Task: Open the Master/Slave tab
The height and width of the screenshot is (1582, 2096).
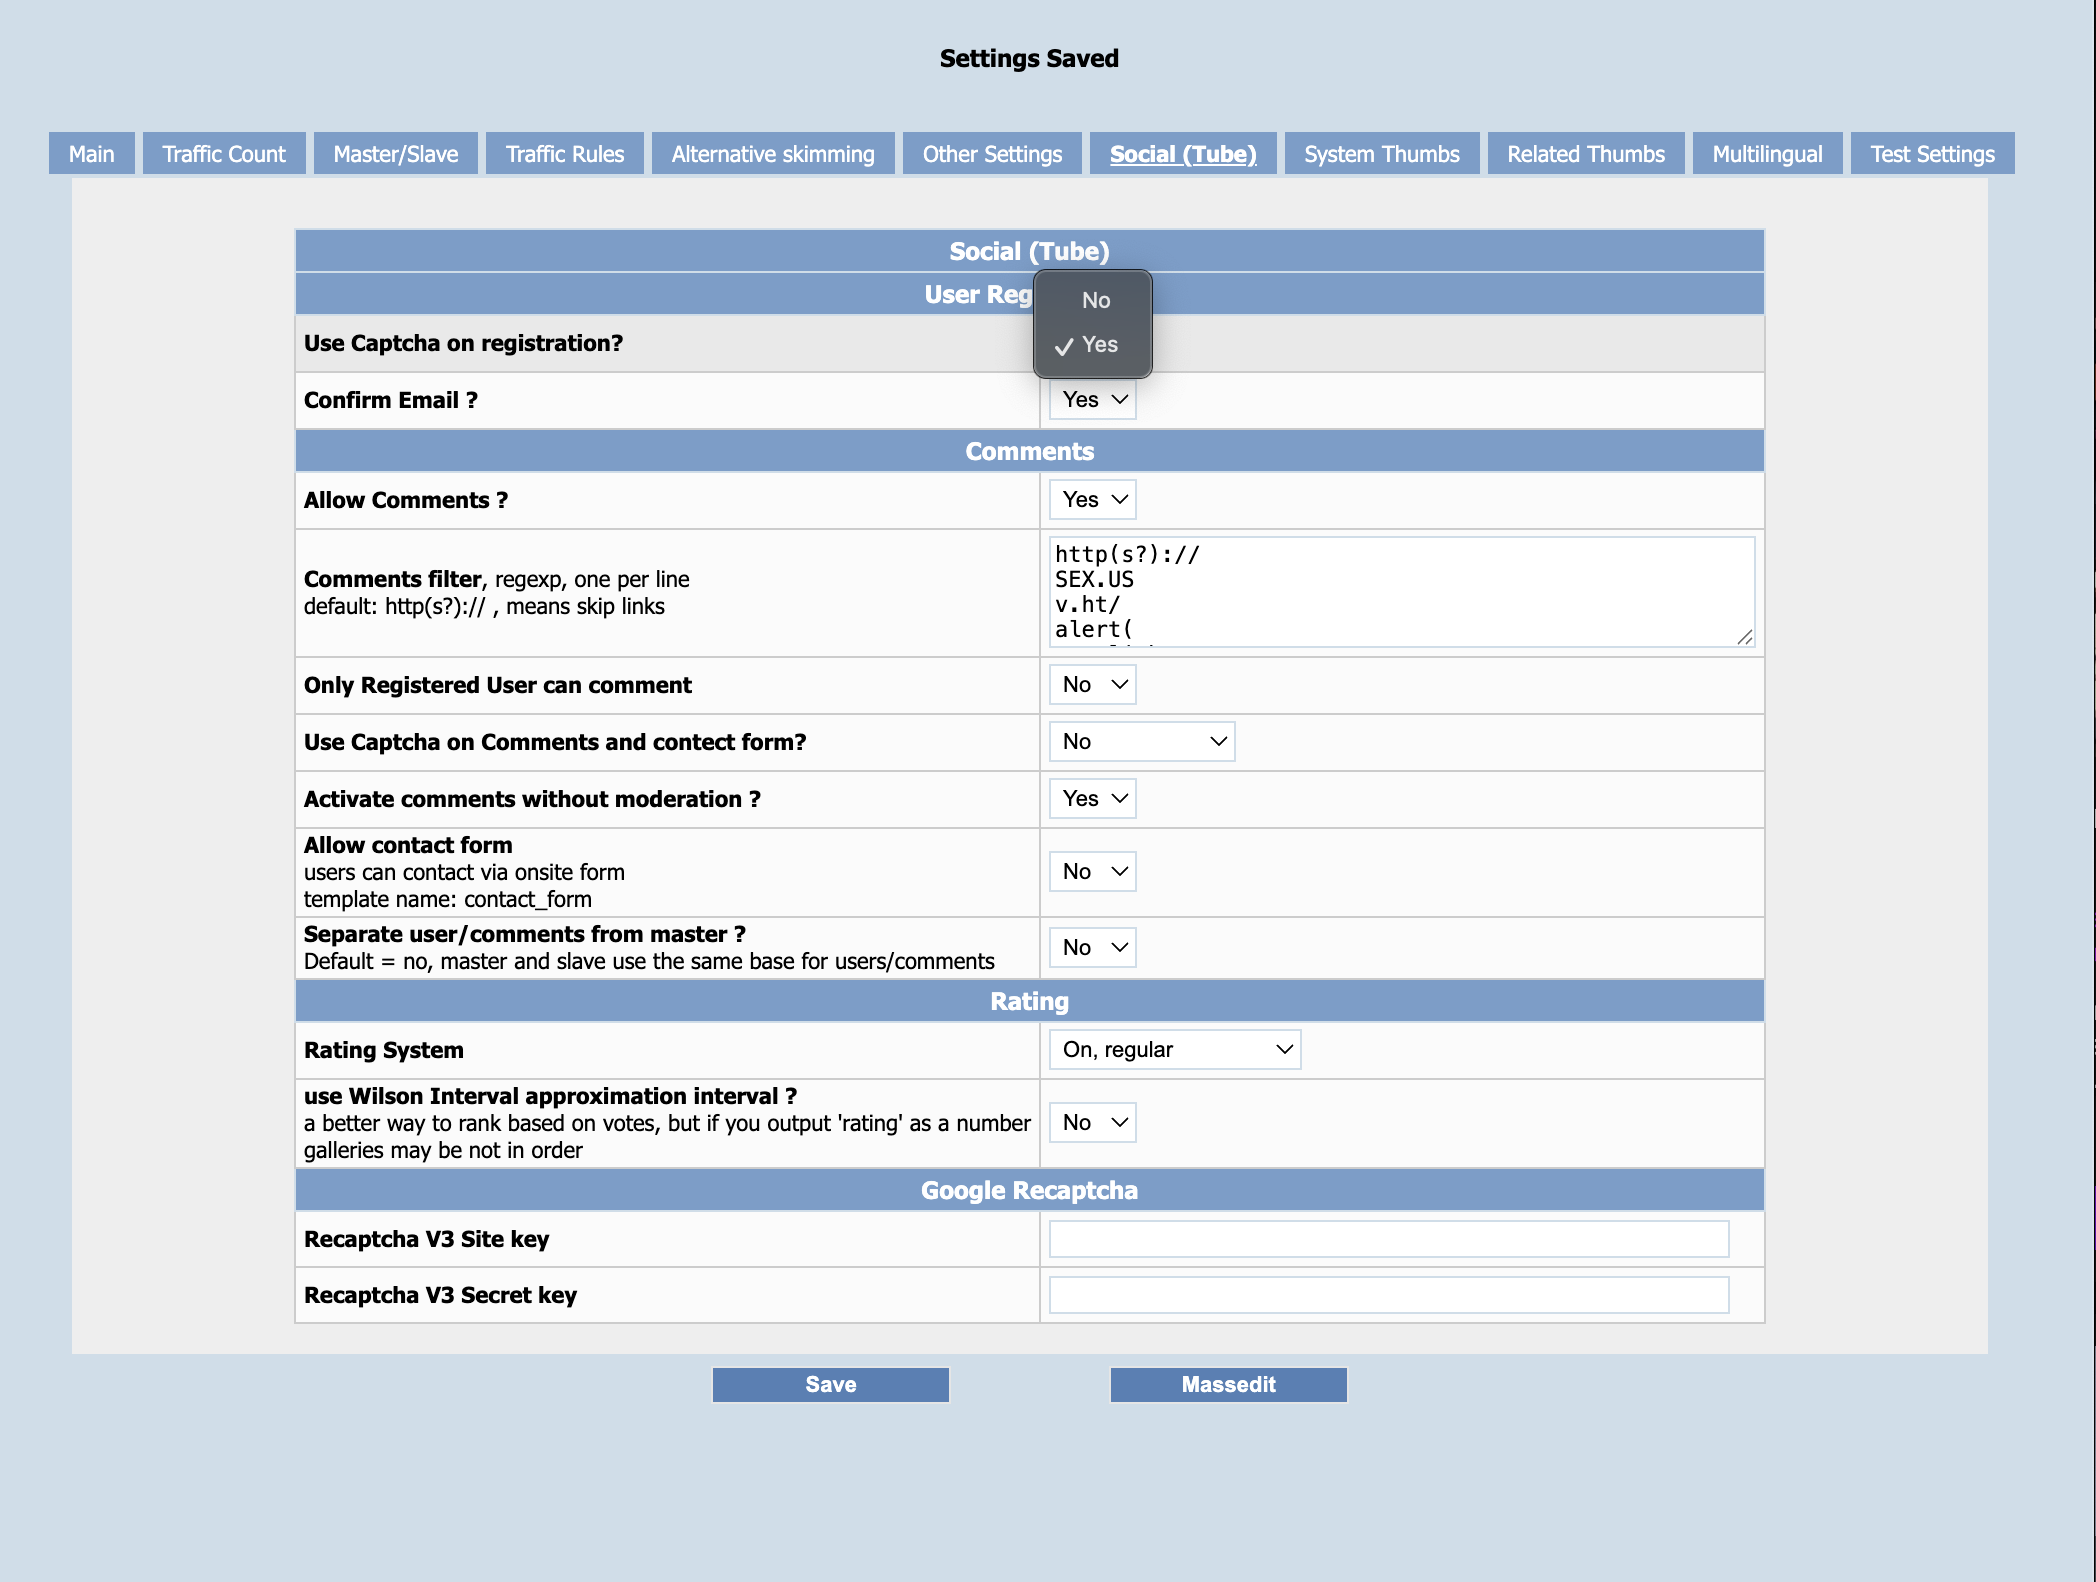Action: pos(396,154)
